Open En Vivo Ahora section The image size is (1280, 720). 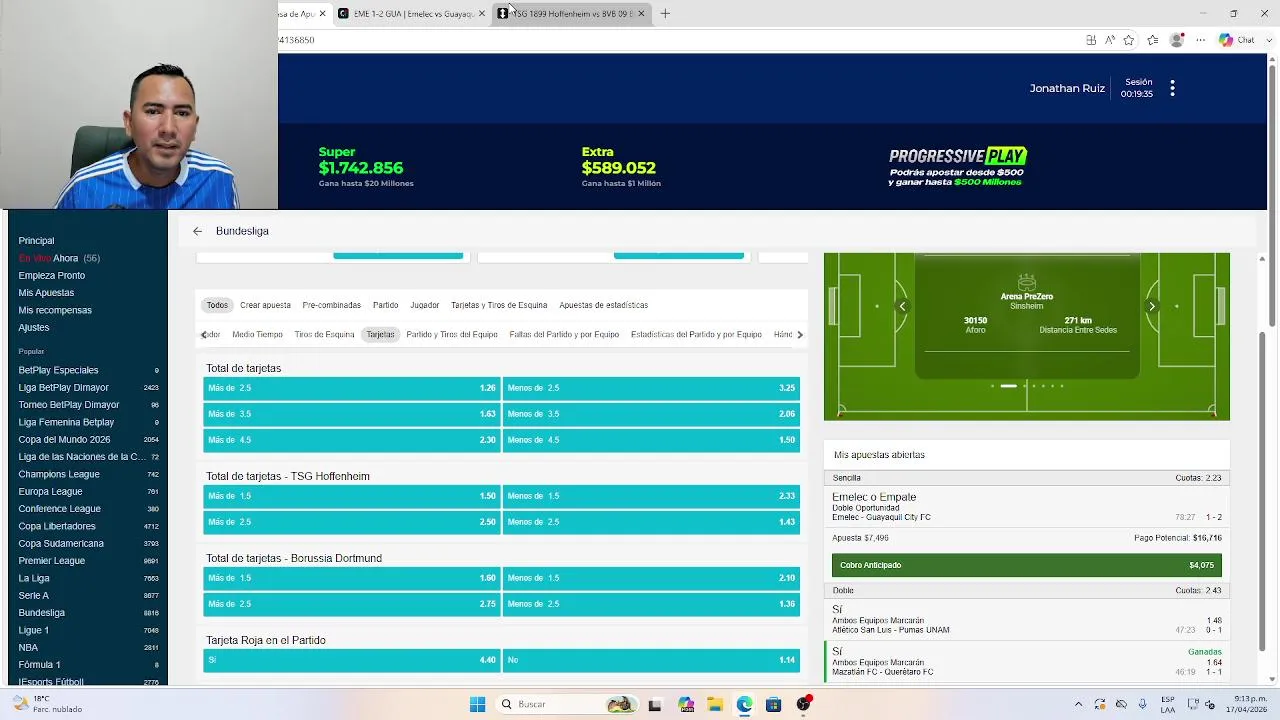click(59, 258)
